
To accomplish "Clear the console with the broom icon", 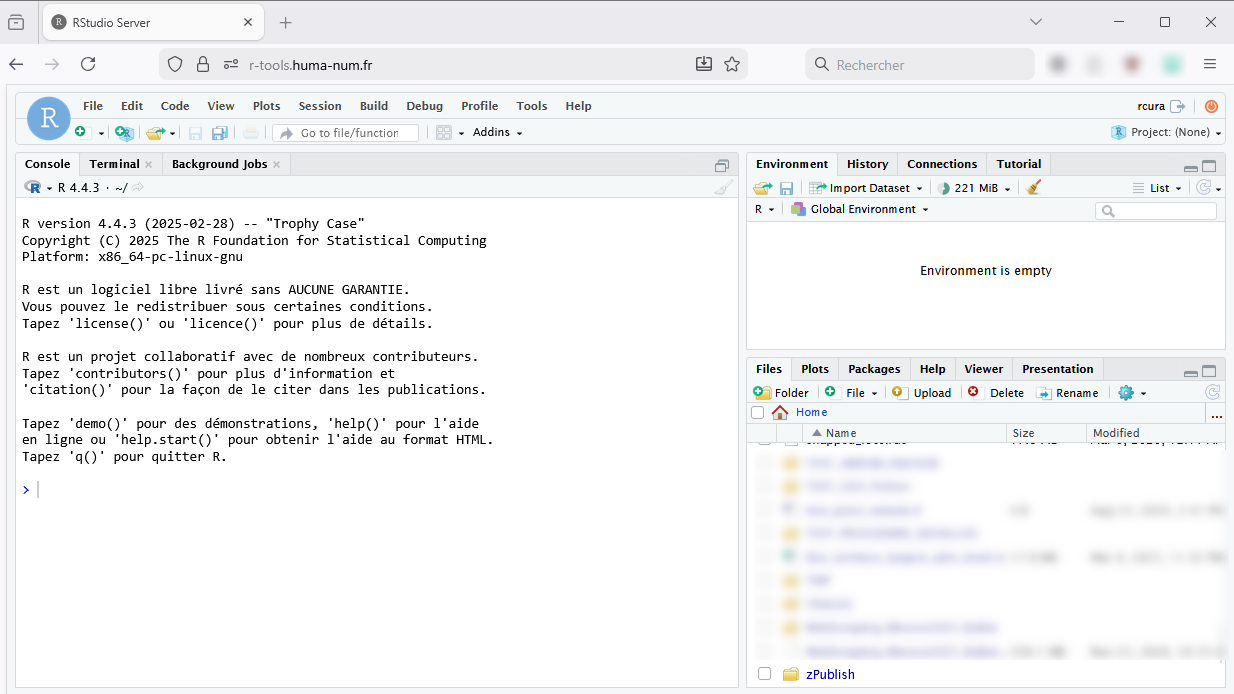I will click(723, 188).
